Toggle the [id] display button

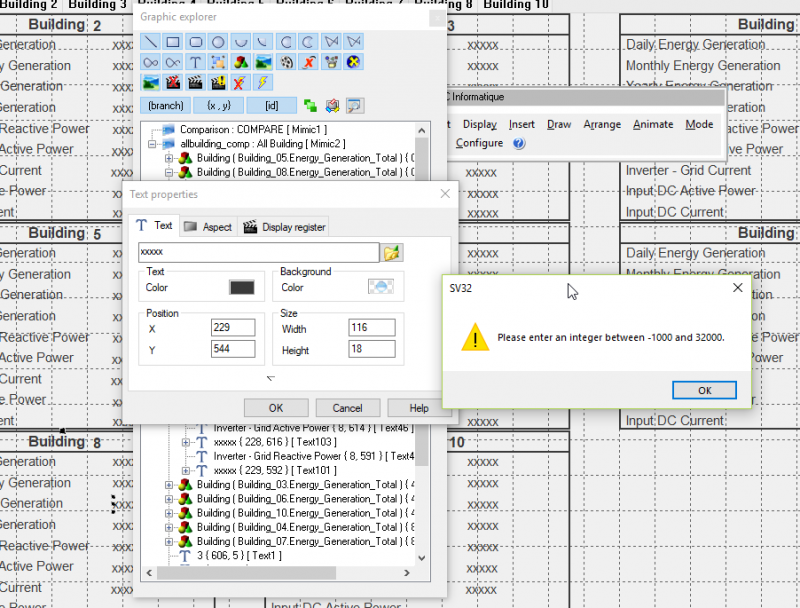click(x=271, y=106)
